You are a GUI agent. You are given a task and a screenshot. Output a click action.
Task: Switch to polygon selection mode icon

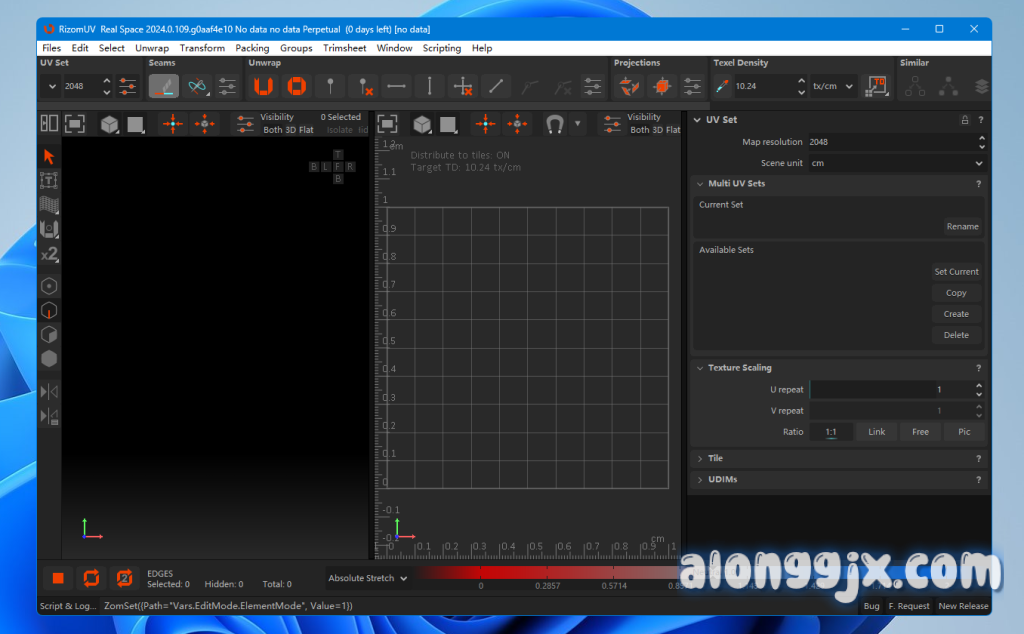[x=49, y=334]
